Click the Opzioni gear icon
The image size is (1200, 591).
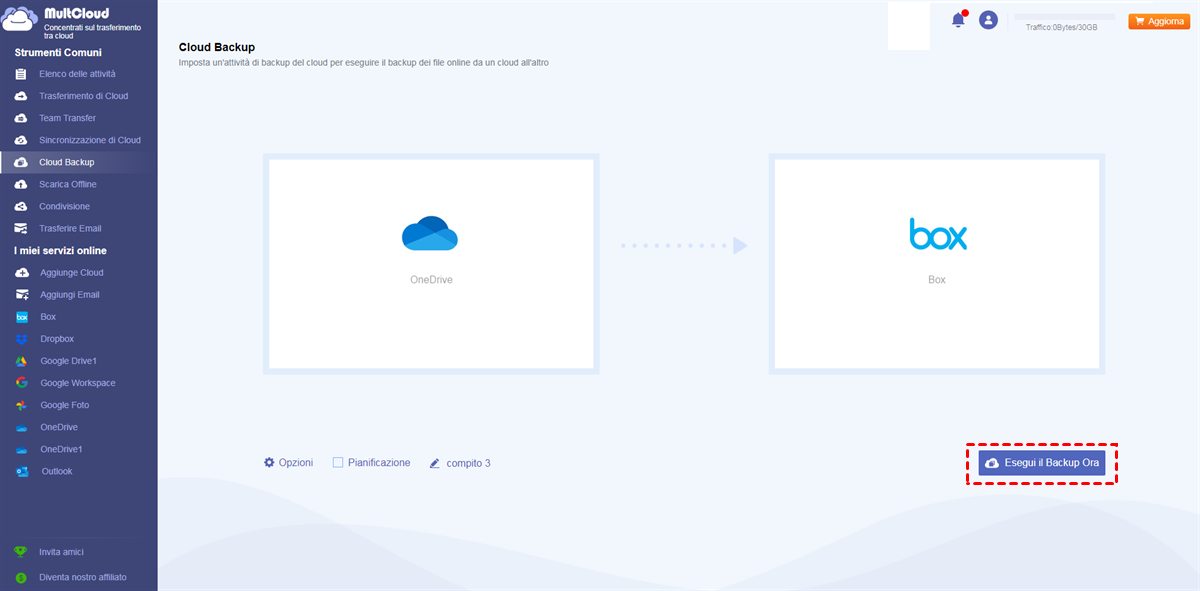[x=269, y=463]
